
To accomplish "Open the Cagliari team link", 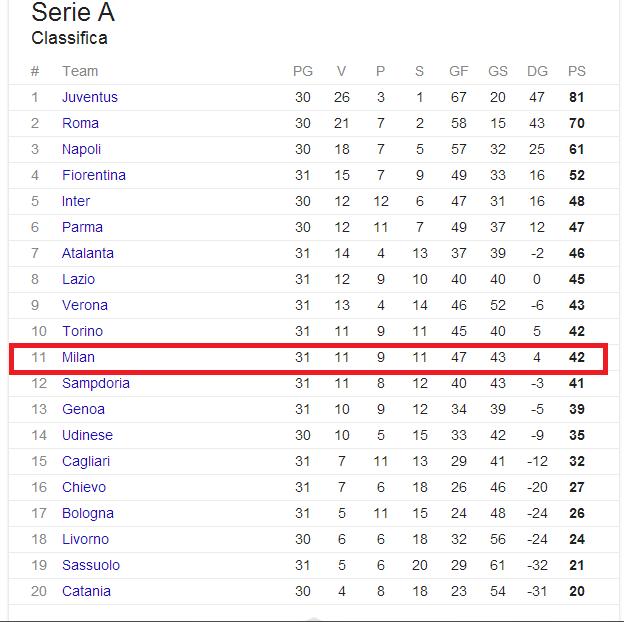I will click(85, 461).
